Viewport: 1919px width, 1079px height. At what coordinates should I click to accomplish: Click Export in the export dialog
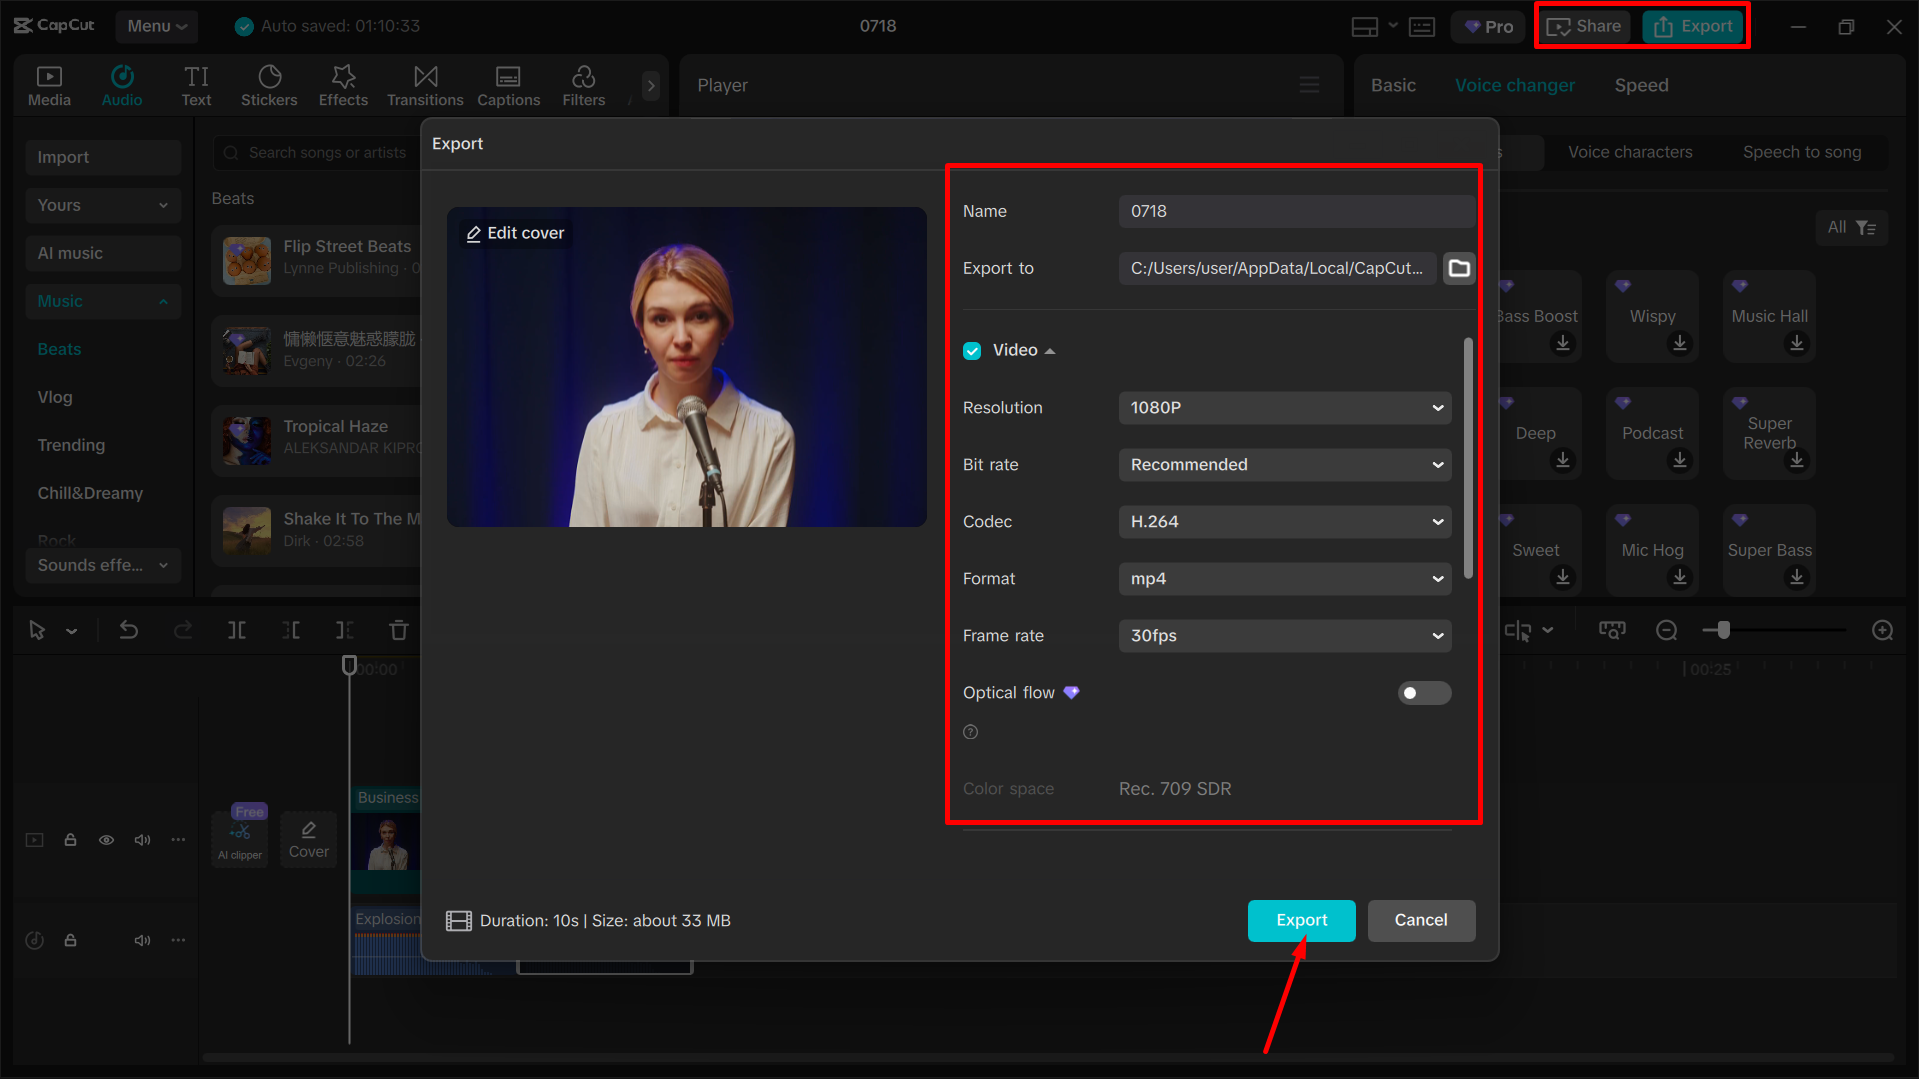pyautogui.click(x=1301, y=920)
